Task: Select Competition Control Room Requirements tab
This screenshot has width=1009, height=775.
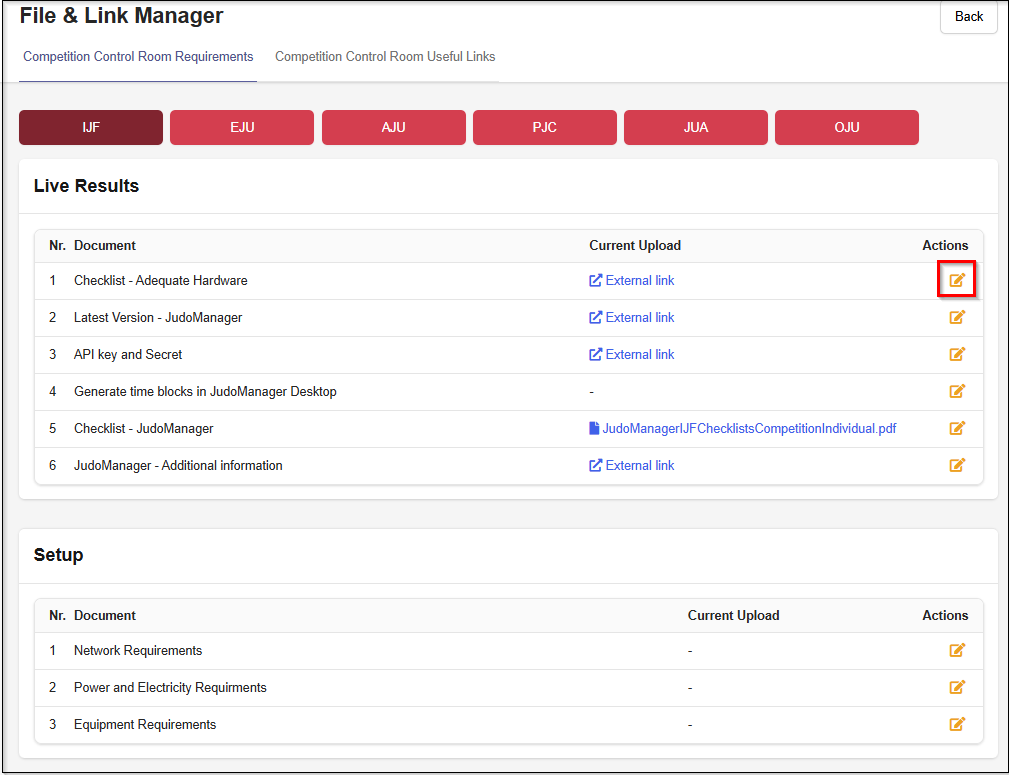Action: pos(138,57)
